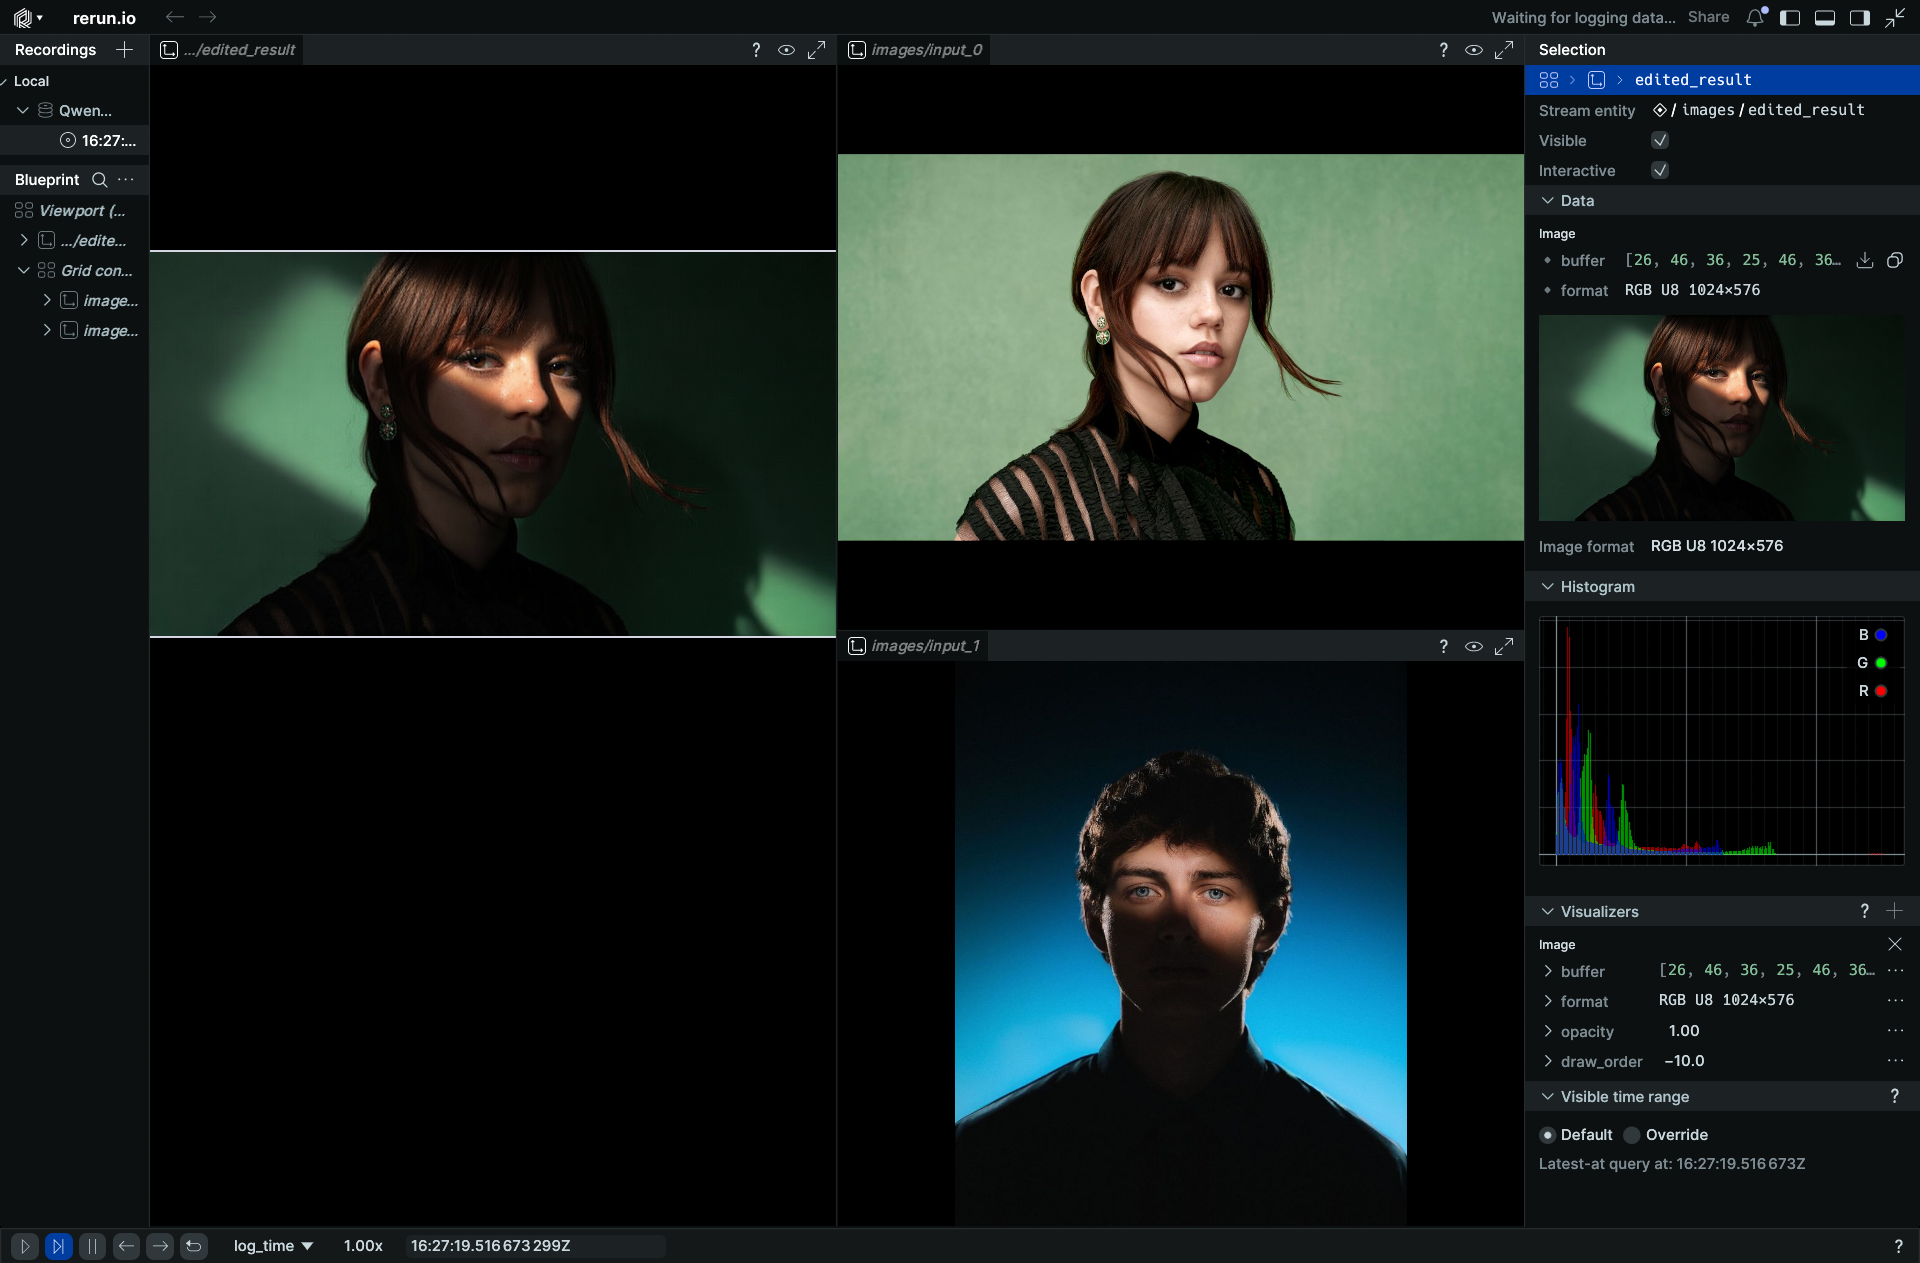
Task: Select the Override time range option
Action: pos(1633,1135)
